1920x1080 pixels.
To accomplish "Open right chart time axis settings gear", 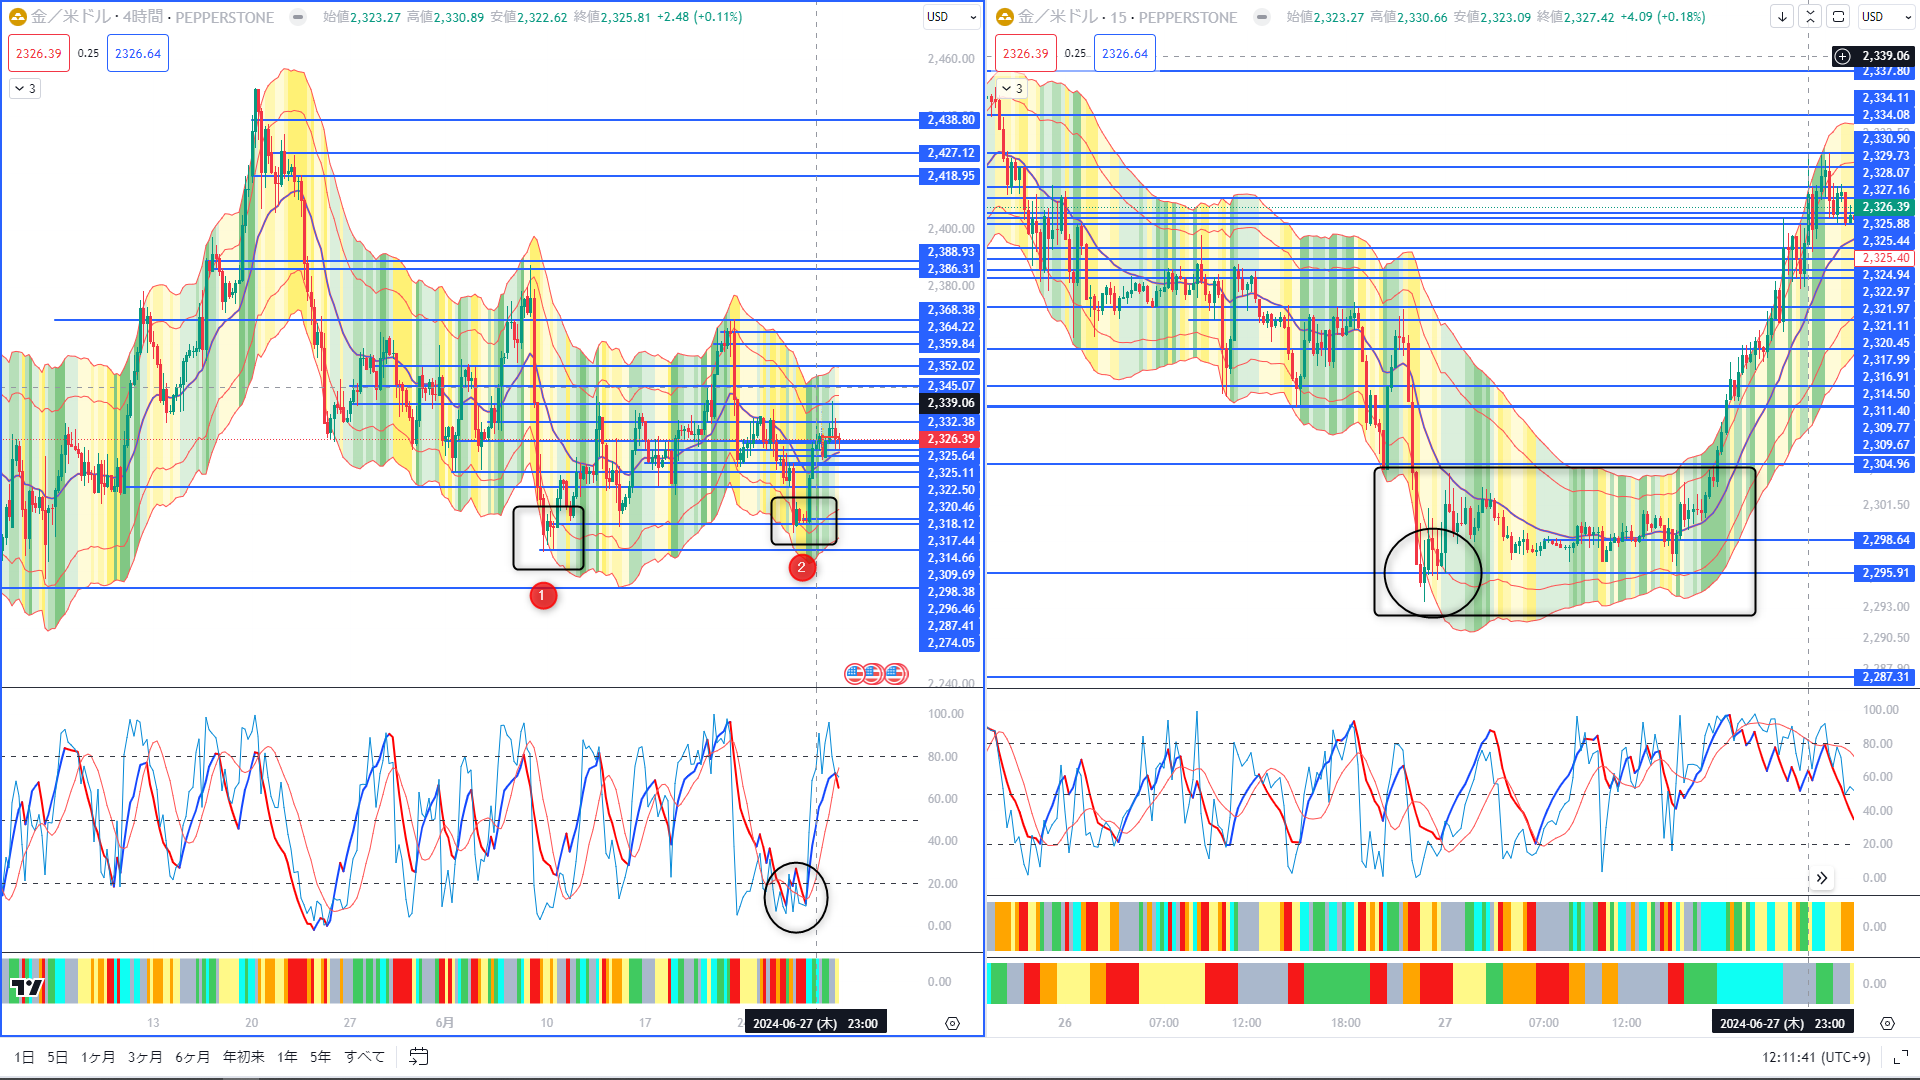I will (1887, 1023).
